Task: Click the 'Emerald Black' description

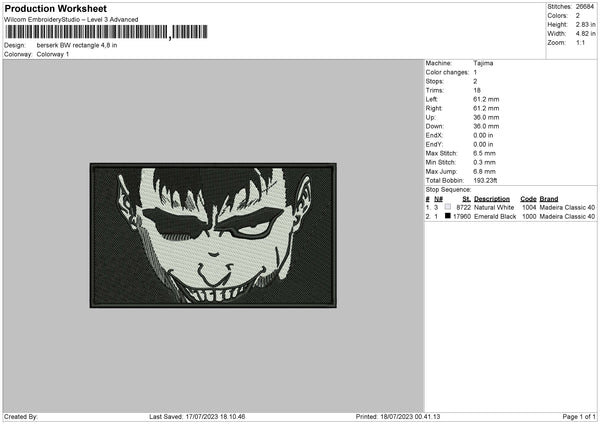Action: (x=495, y=217)
